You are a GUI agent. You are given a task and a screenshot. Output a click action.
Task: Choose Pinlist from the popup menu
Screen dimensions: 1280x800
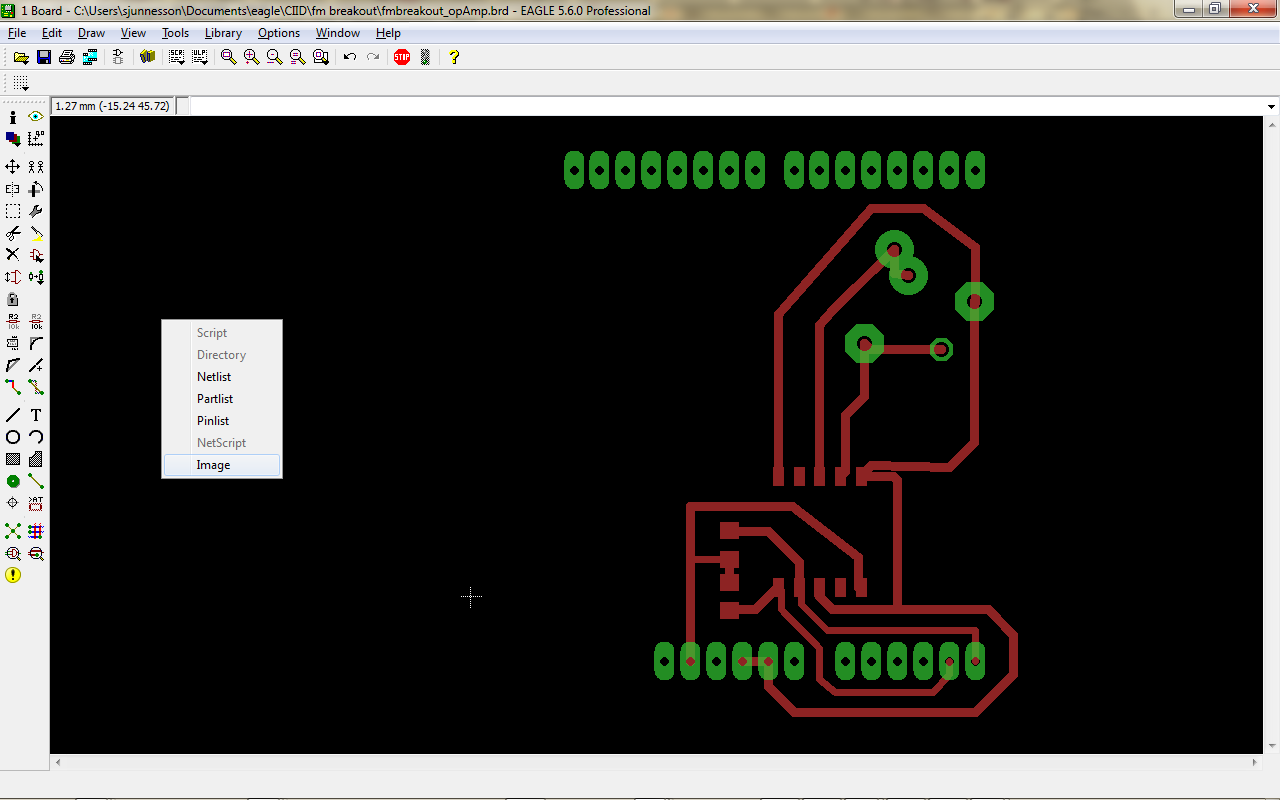click(x=222, y=421)
